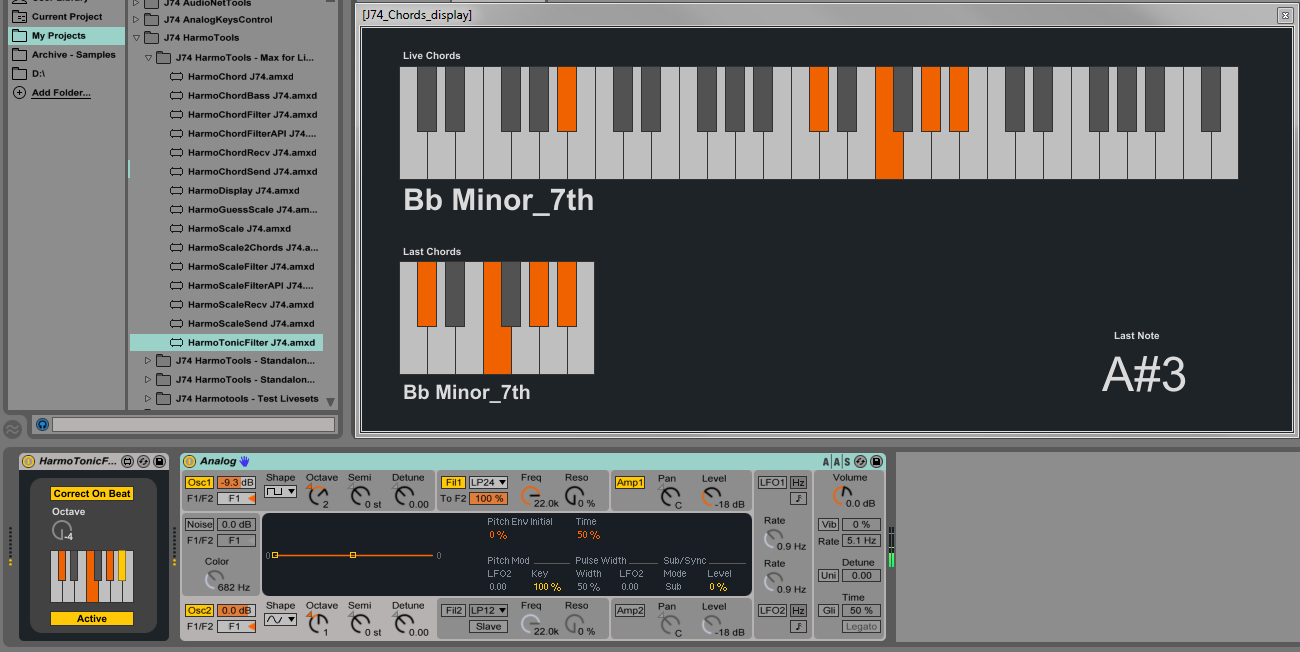The width and height of the screenshot is (1300, 652).
Task: Select the LFO1 note-sync icon button
Action: coord(798,499)
